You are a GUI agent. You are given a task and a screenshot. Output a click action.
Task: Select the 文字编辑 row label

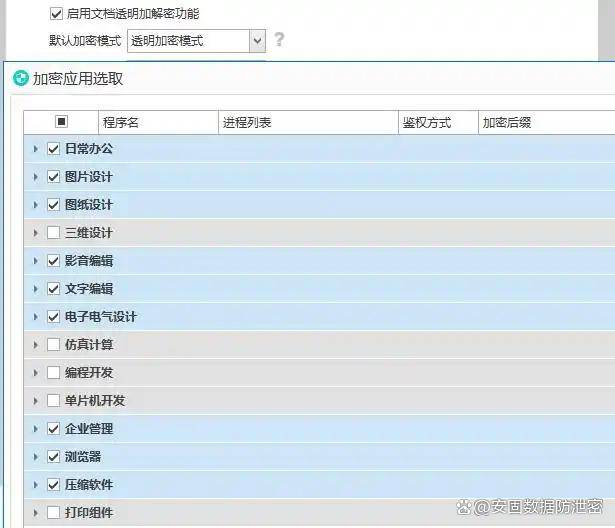(x=89, y=289)
